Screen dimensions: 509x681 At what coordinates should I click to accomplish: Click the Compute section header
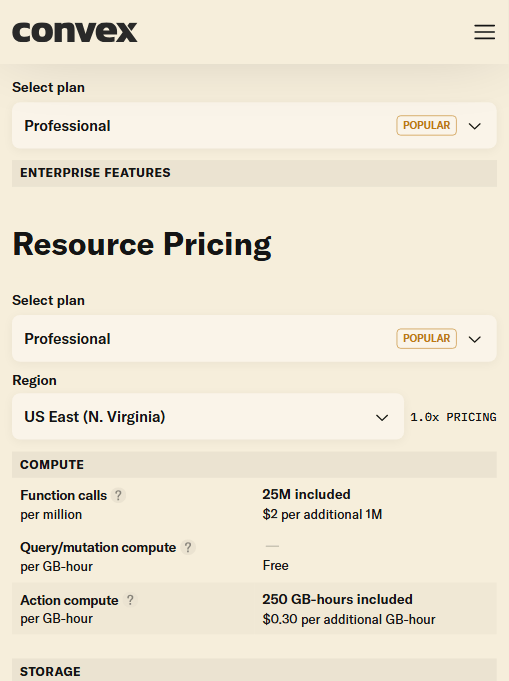[x=254, y=465]
